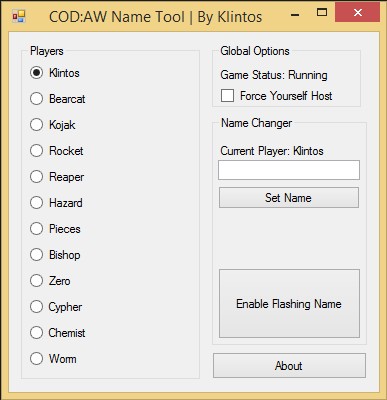Choose Kojak from the Players list
The image size is (387, 400).
53,125
